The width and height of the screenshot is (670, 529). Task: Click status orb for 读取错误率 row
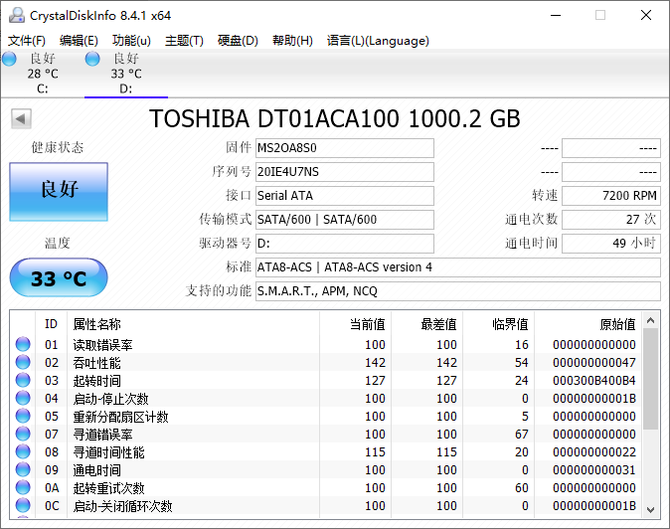[x=23, y=345]
